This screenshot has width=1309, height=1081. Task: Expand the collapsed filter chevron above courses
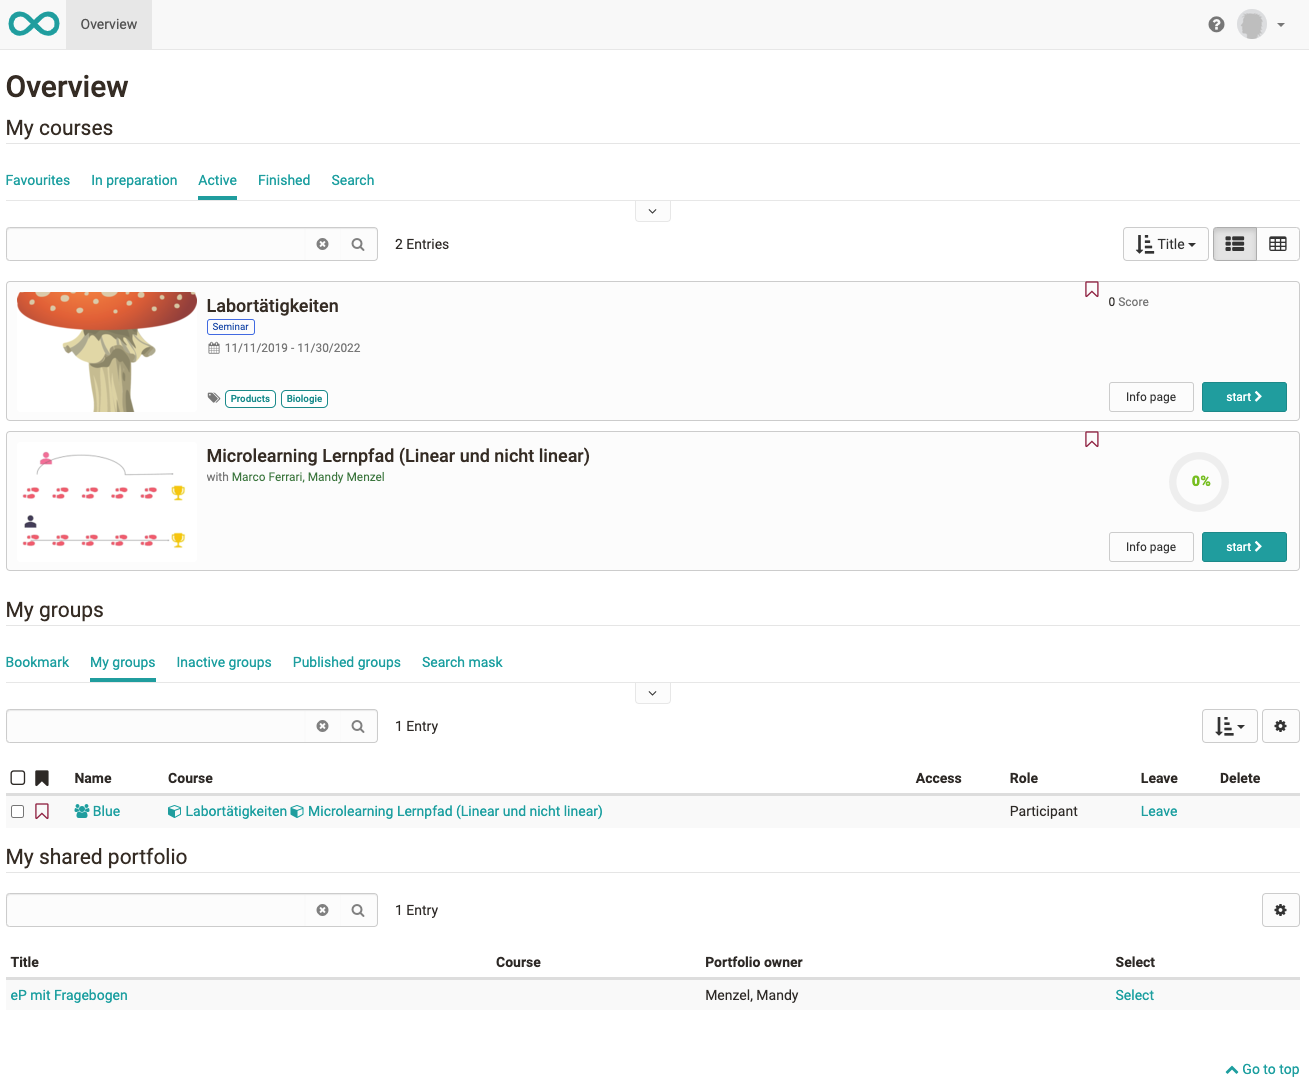[x=652, y=210]
